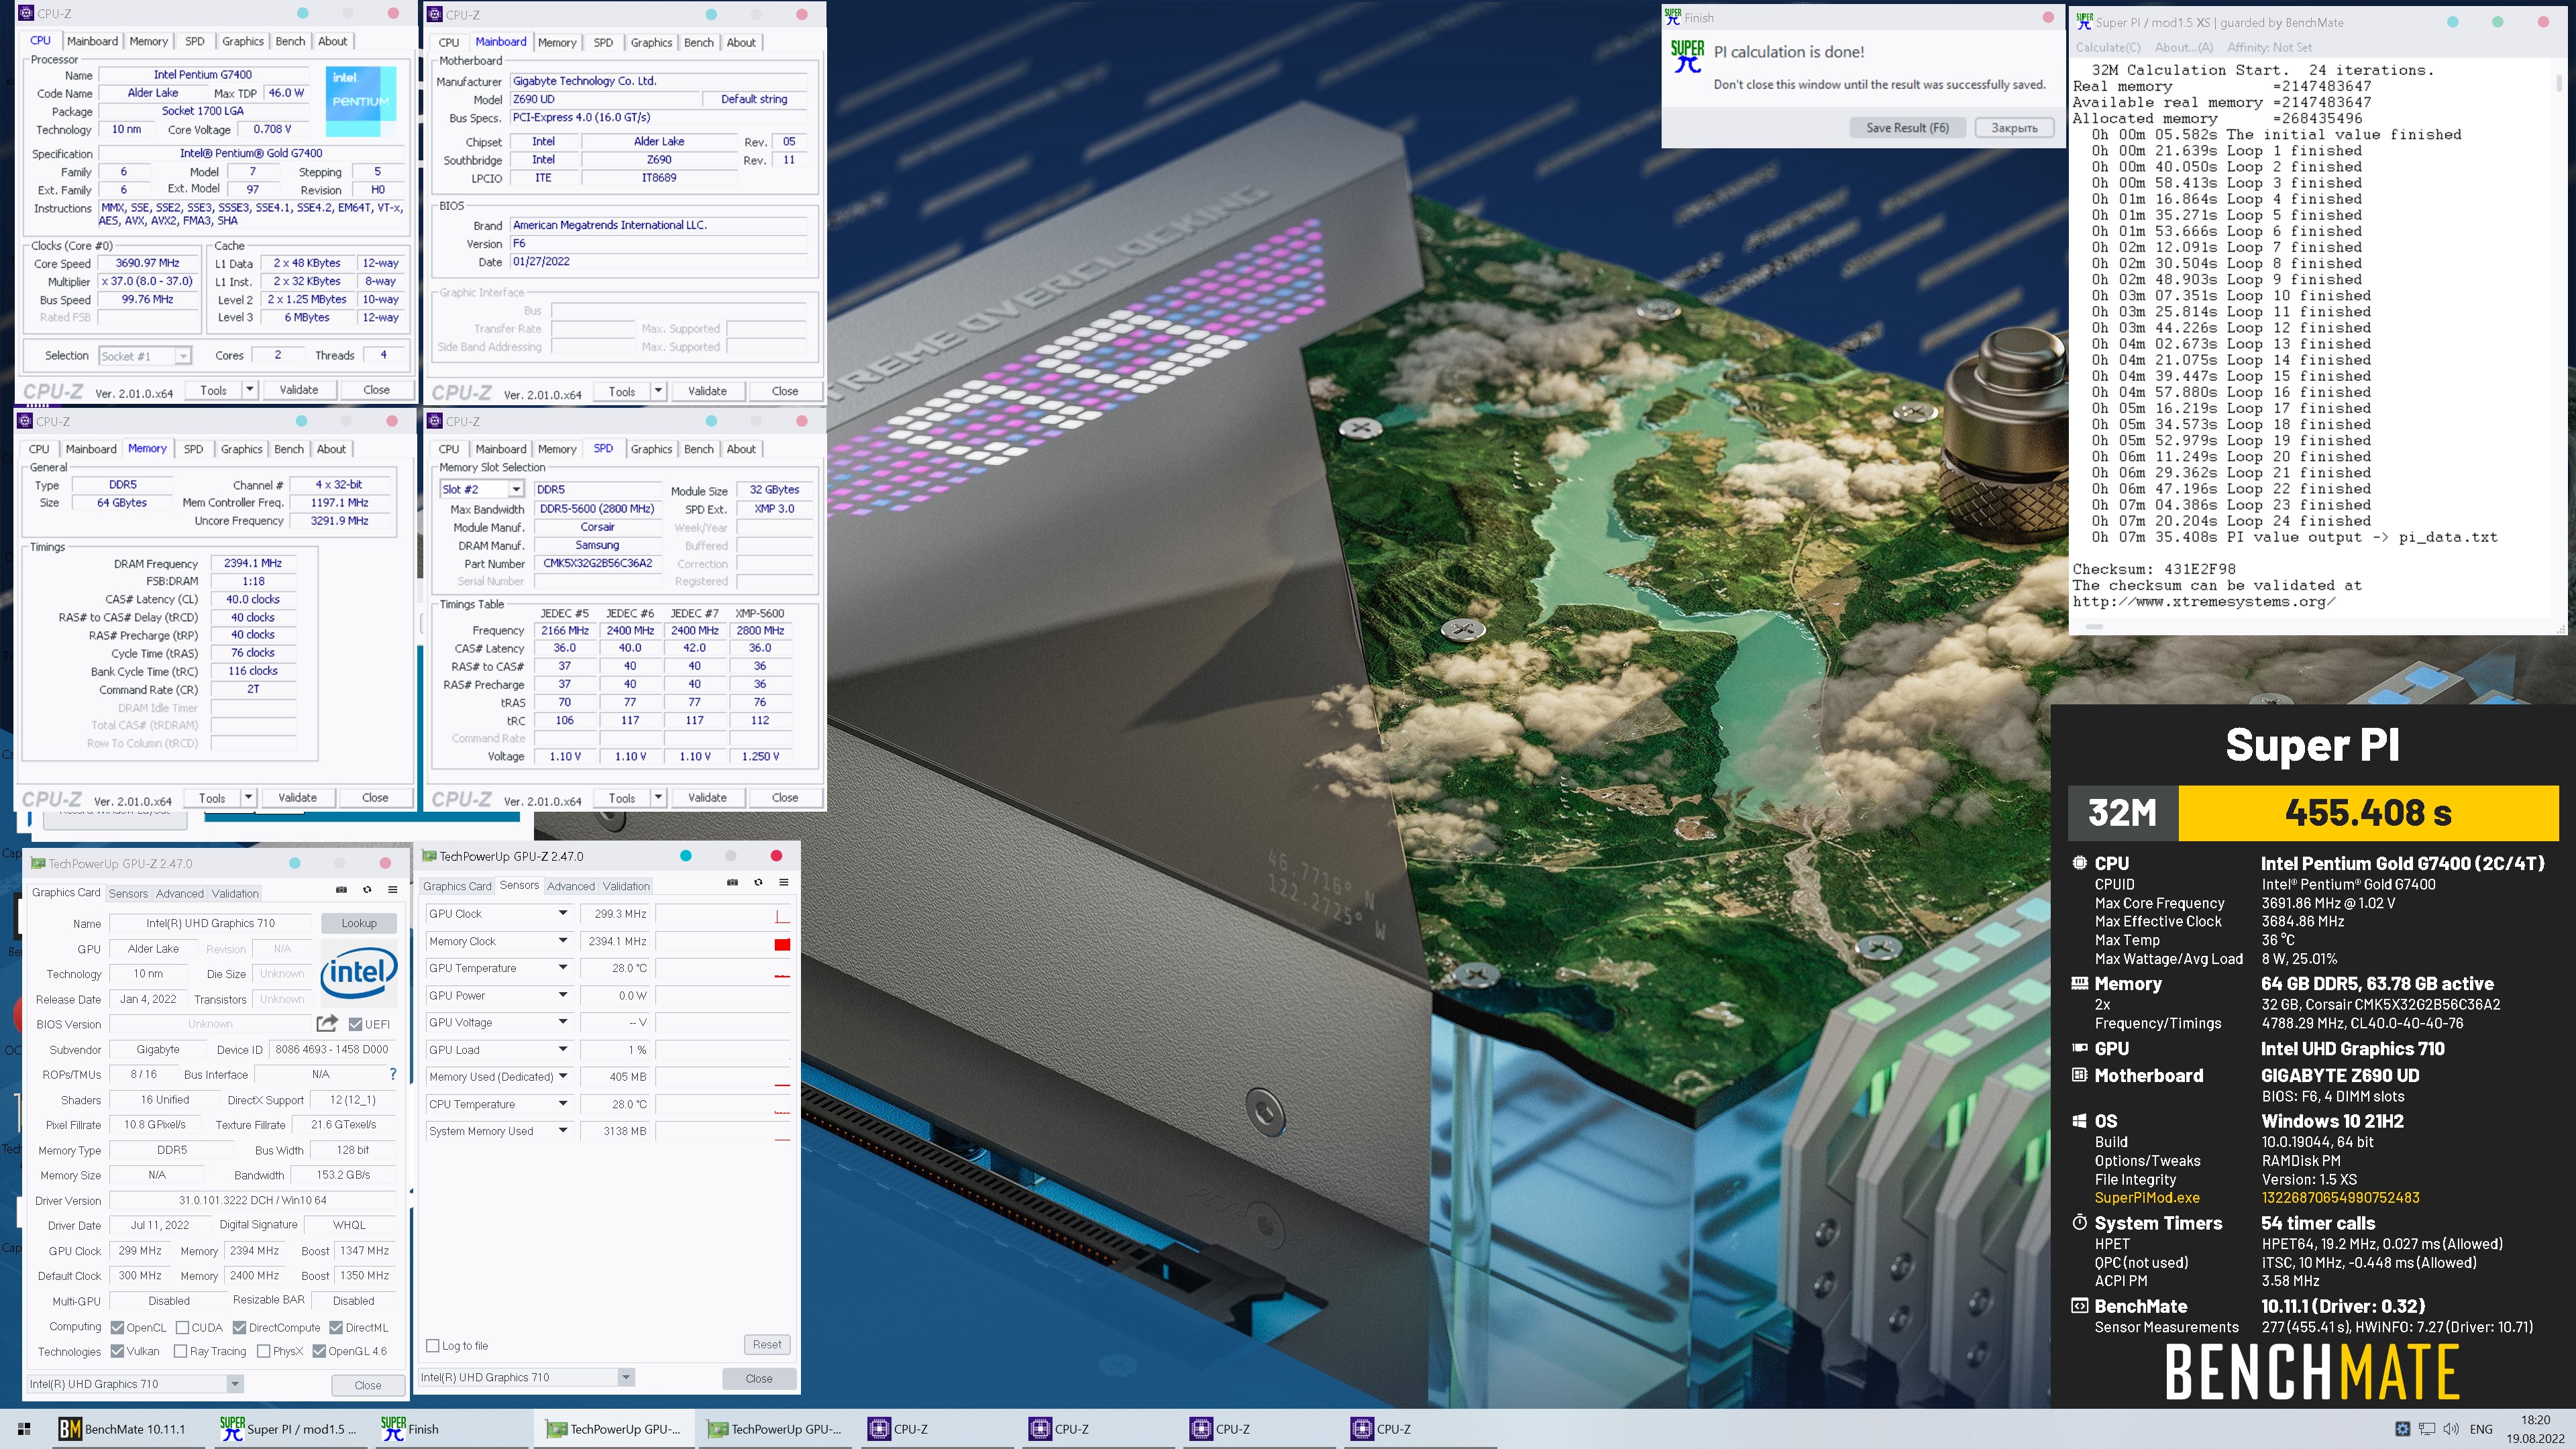
Task: Click SuperPiMod.exe yellow text in BenchMate
Action: tap(2147, 1197)
